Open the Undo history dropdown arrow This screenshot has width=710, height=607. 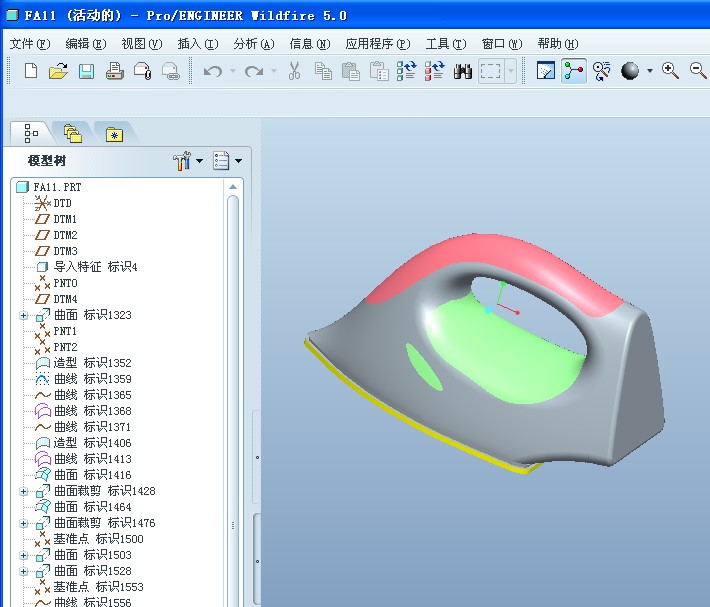(233, 71)
